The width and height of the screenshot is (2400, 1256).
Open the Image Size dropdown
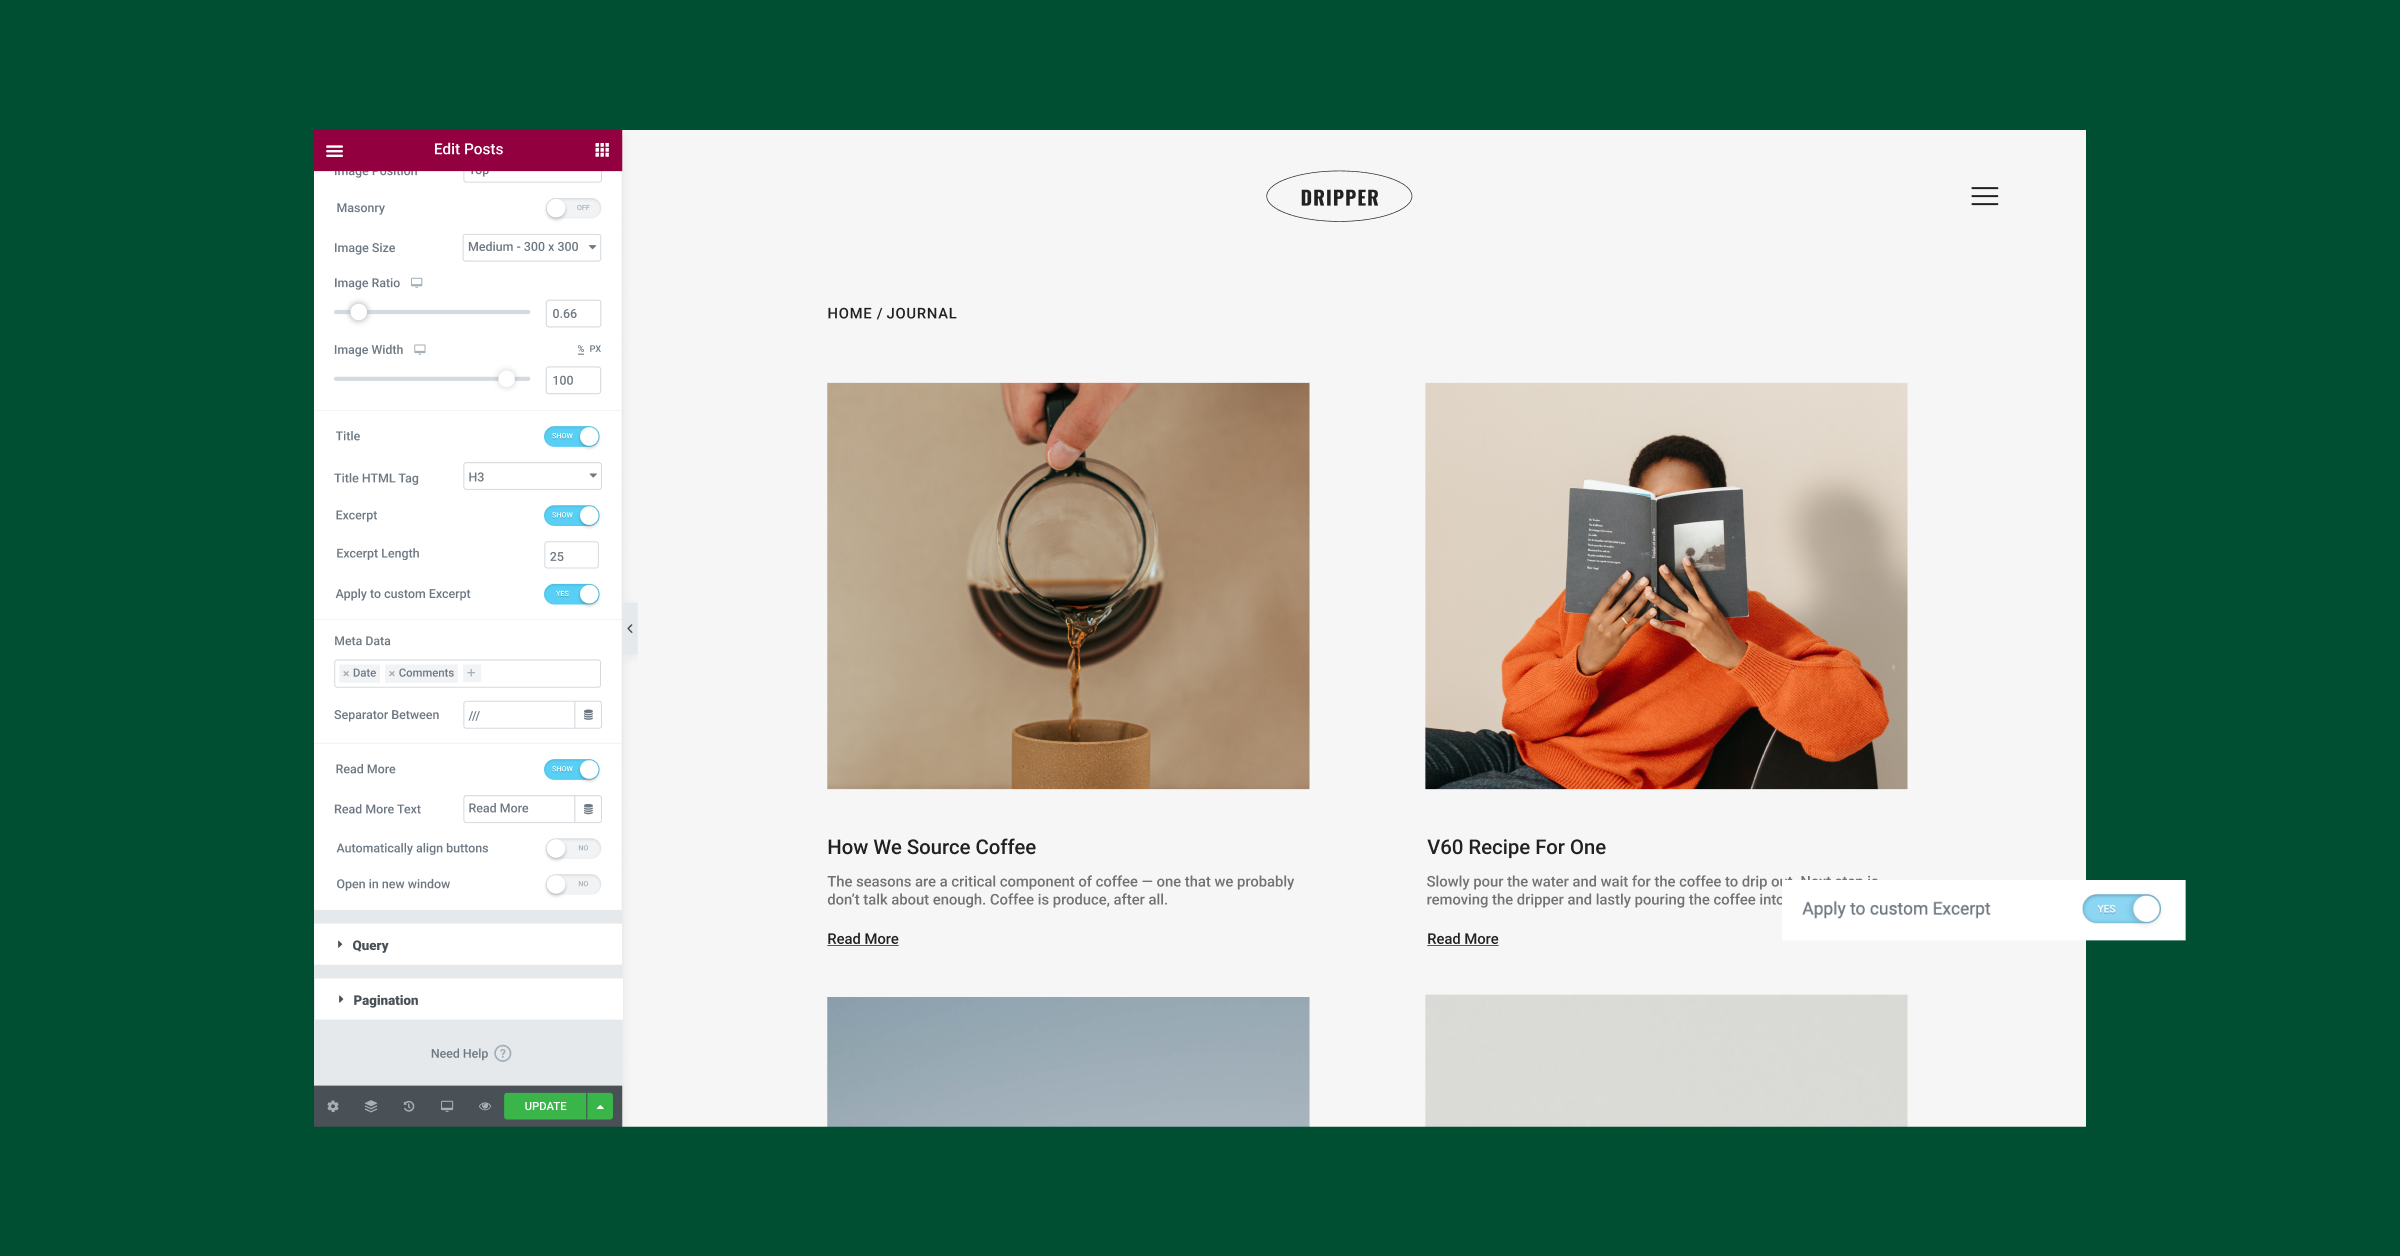pyautogui.click(x=532, y=247)
